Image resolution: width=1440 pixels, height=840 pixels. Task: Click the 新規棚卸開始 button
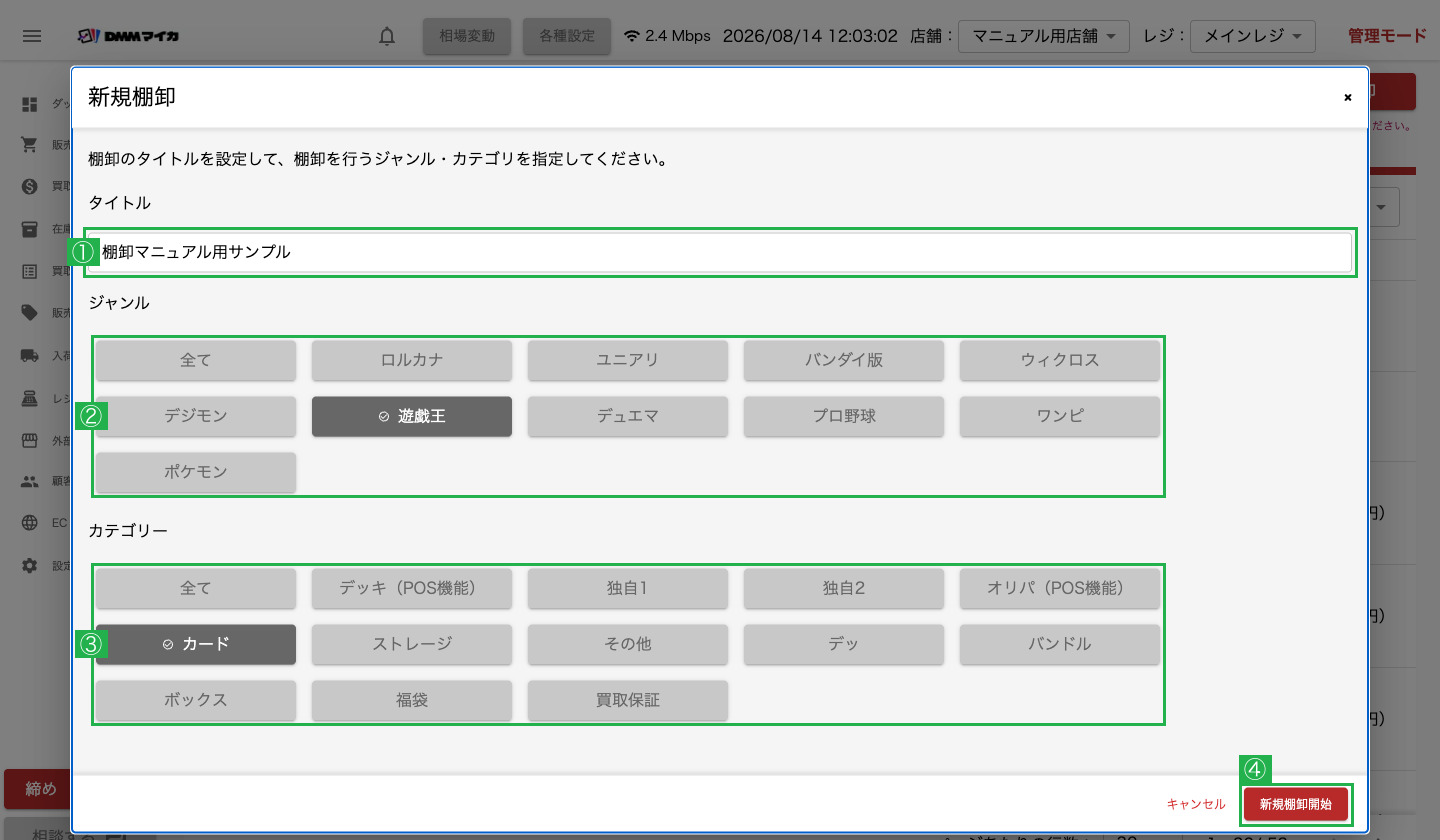(x=1296, y=804)
